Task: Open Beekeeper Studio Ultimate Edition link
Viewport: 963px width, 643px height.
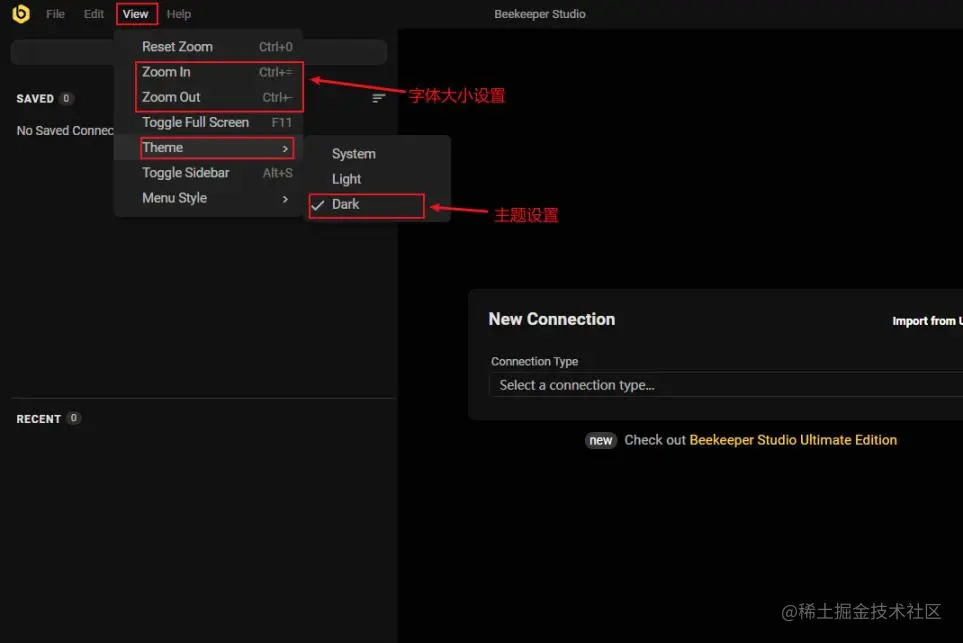Action: tap(793, 440)
